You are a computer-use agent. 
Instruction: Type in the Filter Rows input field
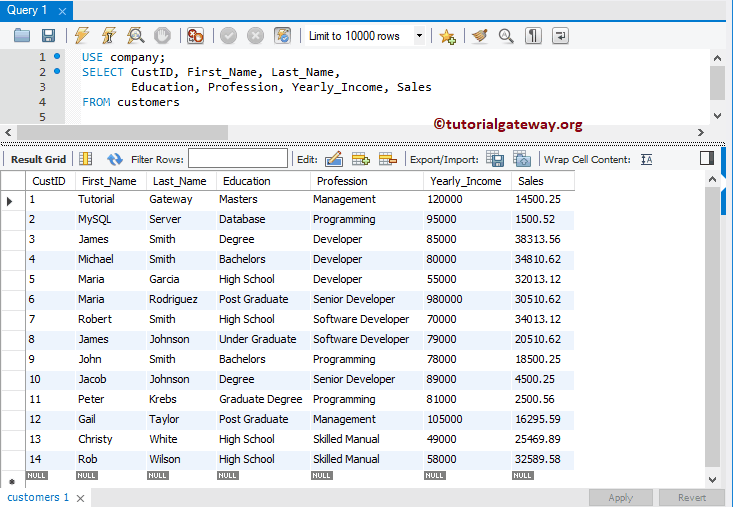point(237,159)
